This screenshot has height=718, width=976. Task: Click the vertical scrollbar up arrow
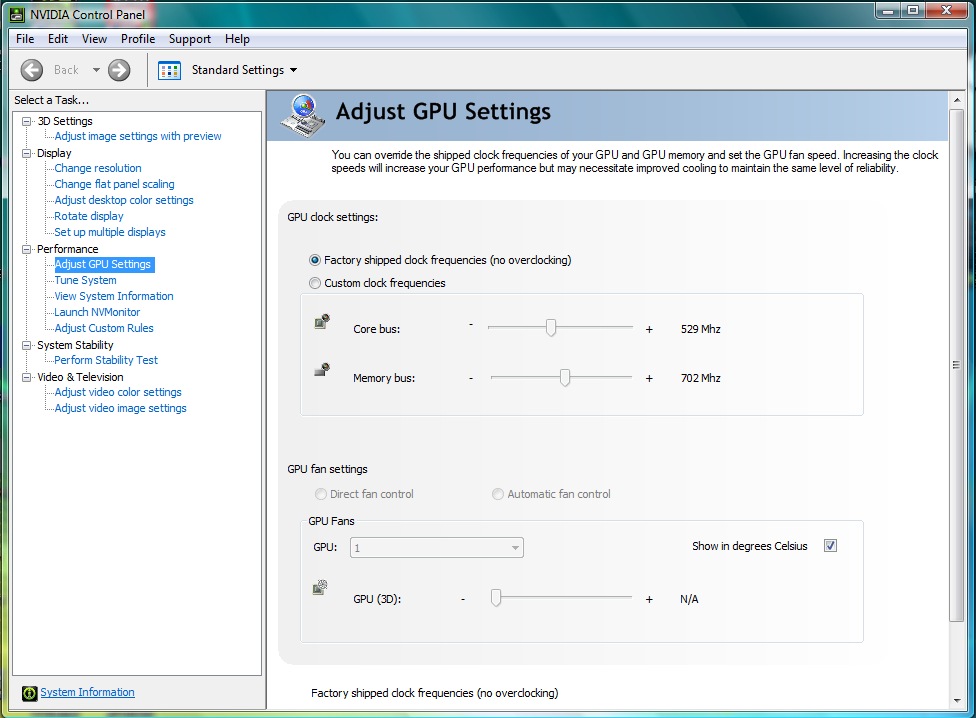pos(957,100)
